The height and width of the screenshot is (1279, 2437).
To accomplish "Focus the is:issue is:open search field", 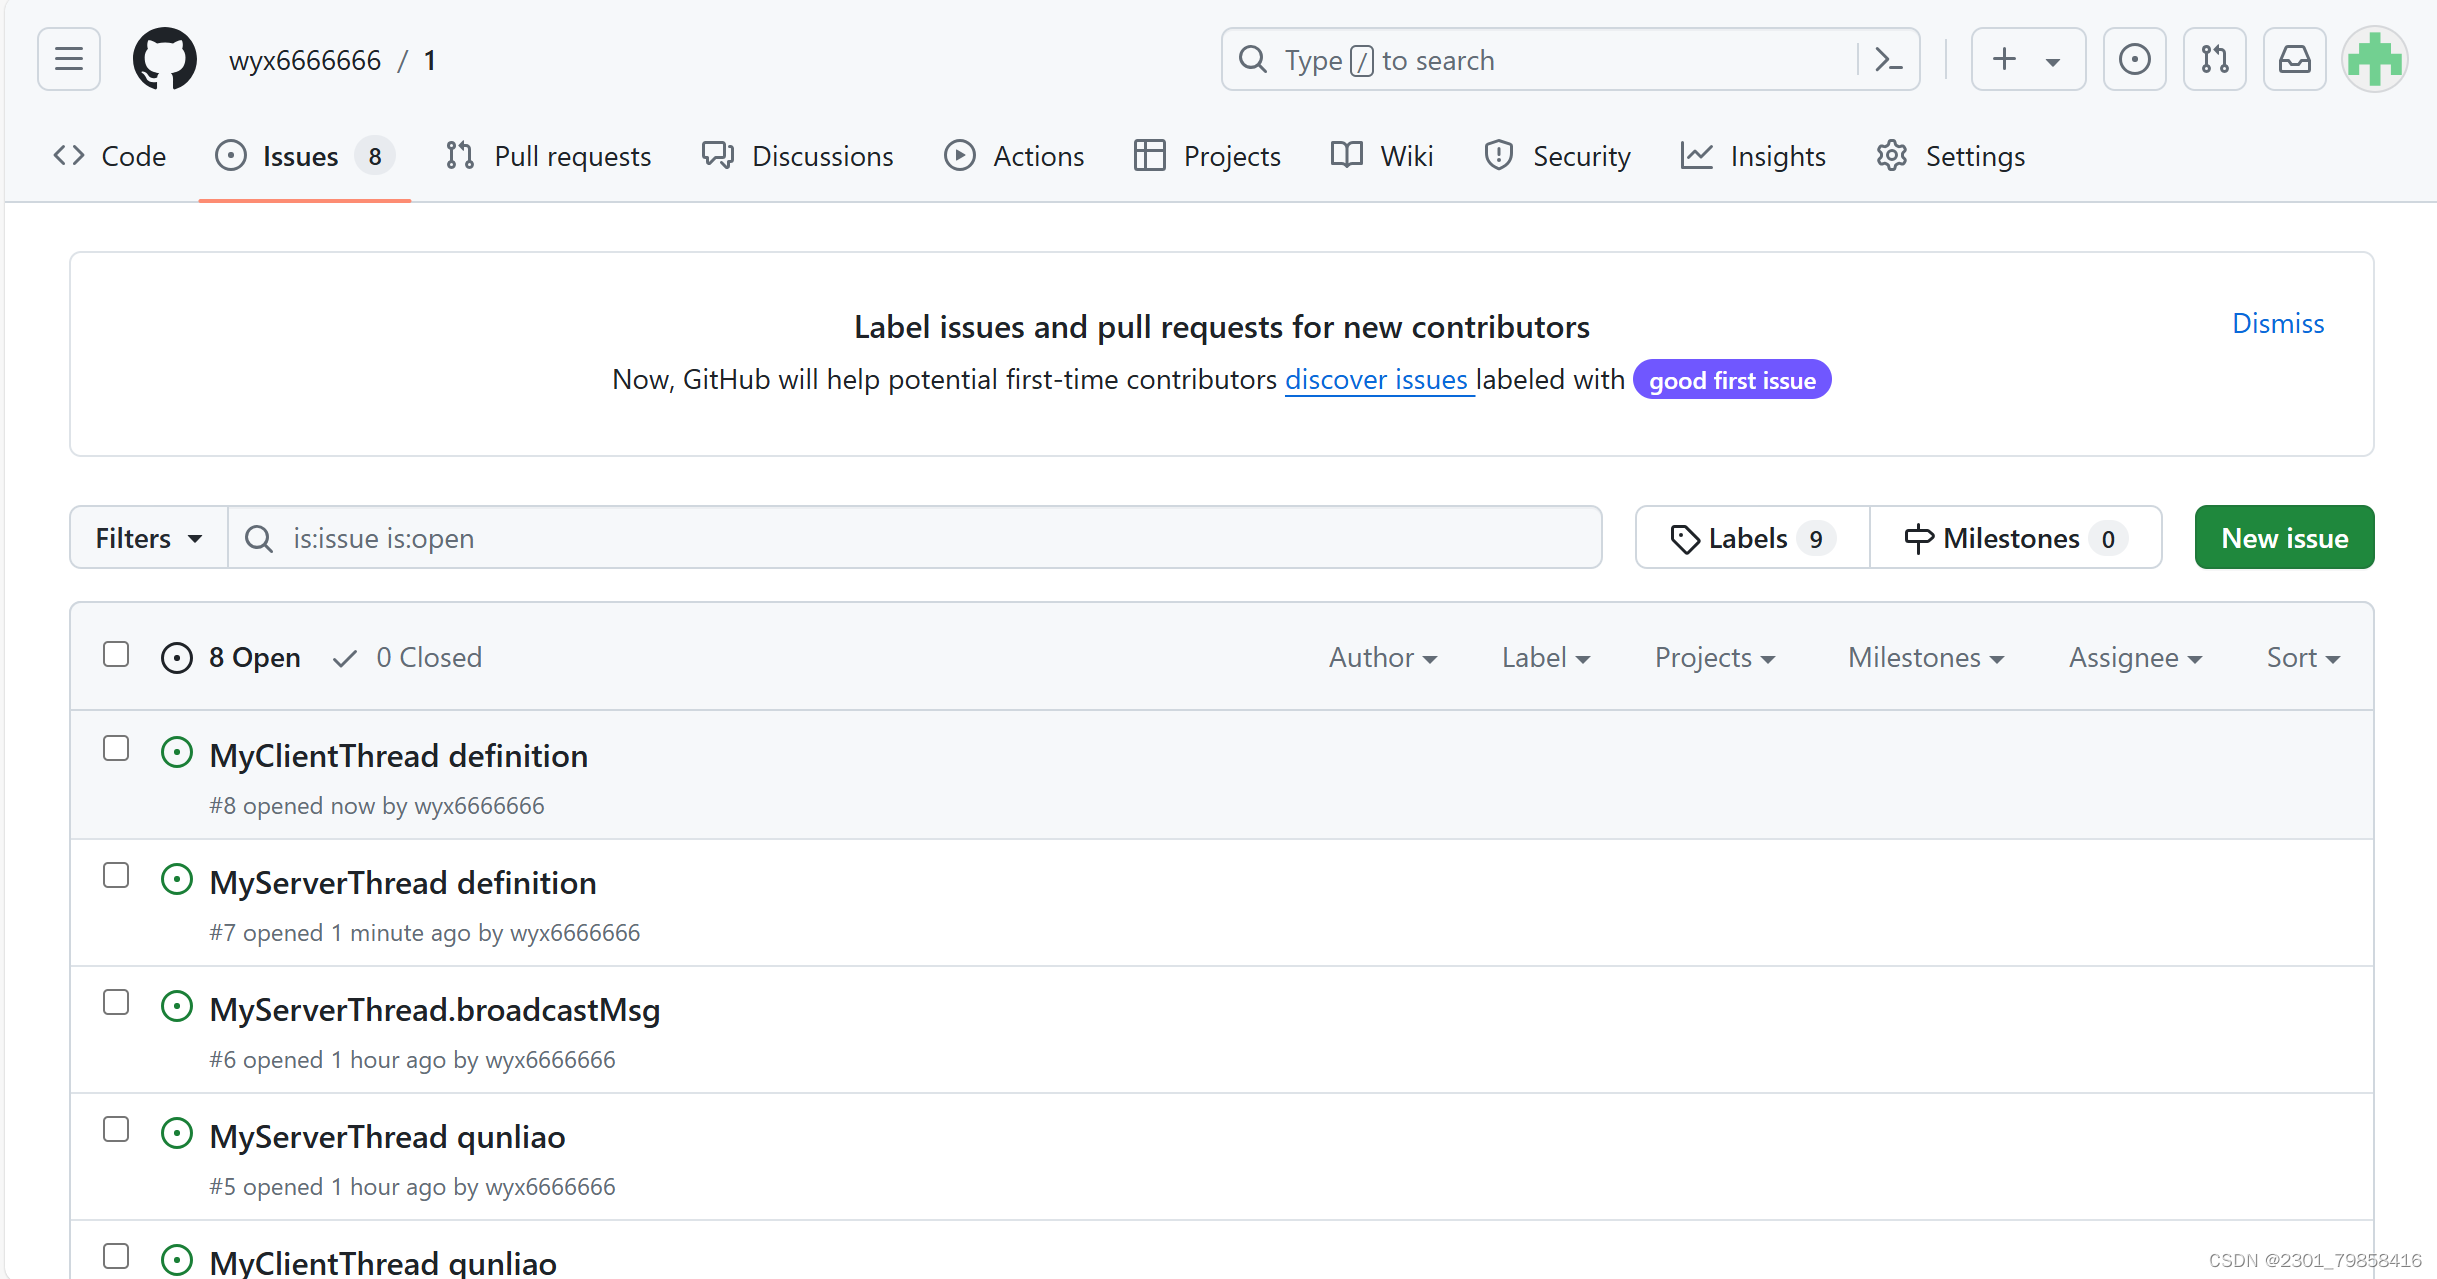I will coord(915,538).
